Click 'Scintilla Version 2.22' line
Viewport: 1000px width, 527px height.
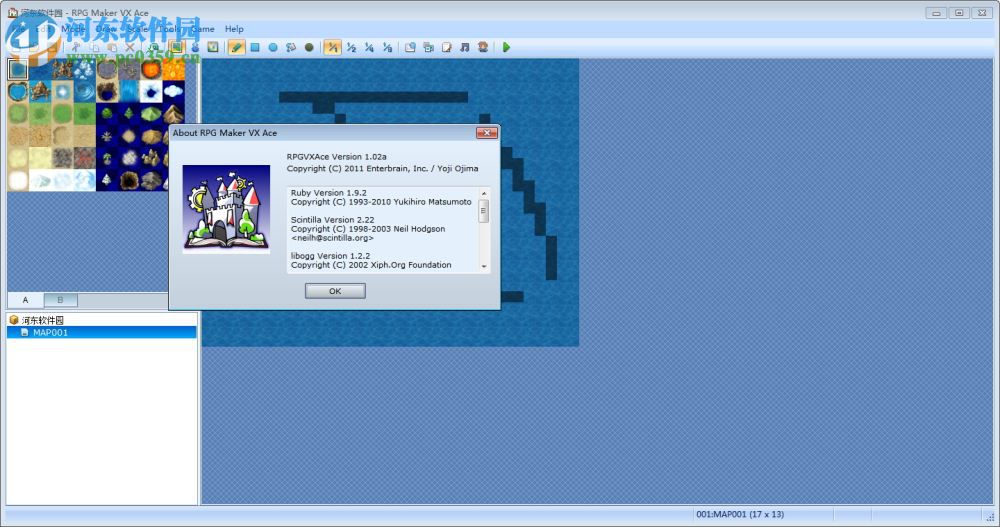coord(332,219)
